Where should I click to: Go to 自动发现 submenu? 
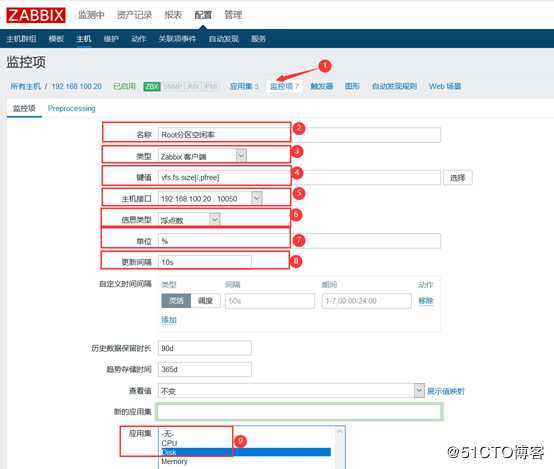pyautogui.click(x=223, y=39)
